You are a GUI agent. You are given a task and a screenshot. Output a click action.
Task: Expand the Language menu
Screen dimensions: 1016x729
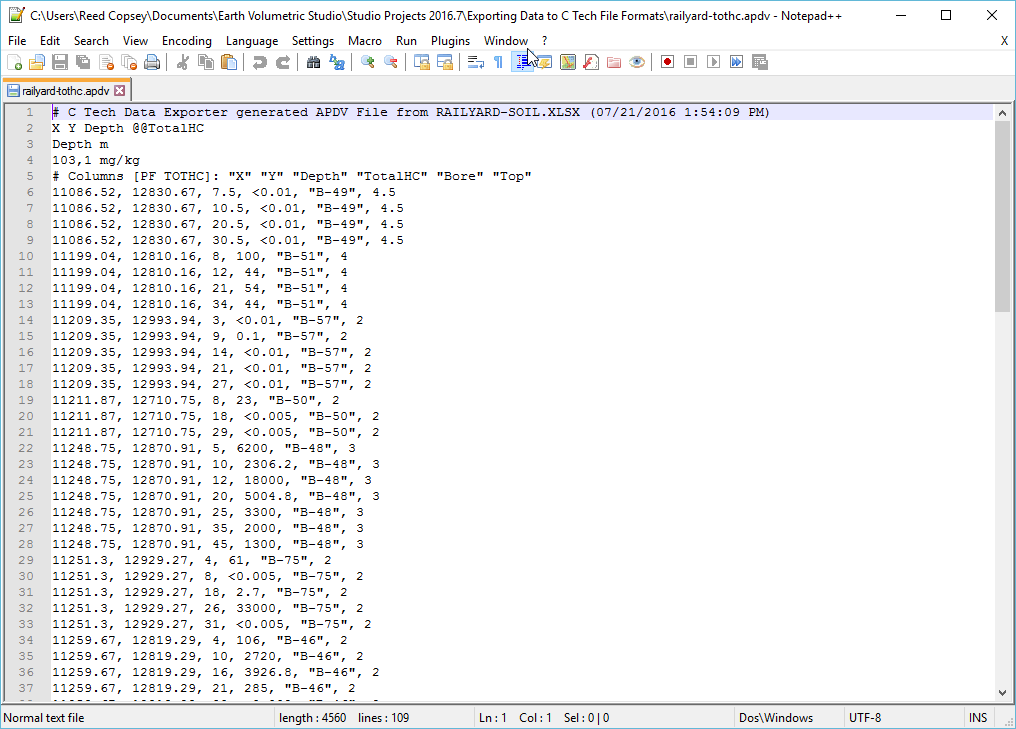(252, 41)
